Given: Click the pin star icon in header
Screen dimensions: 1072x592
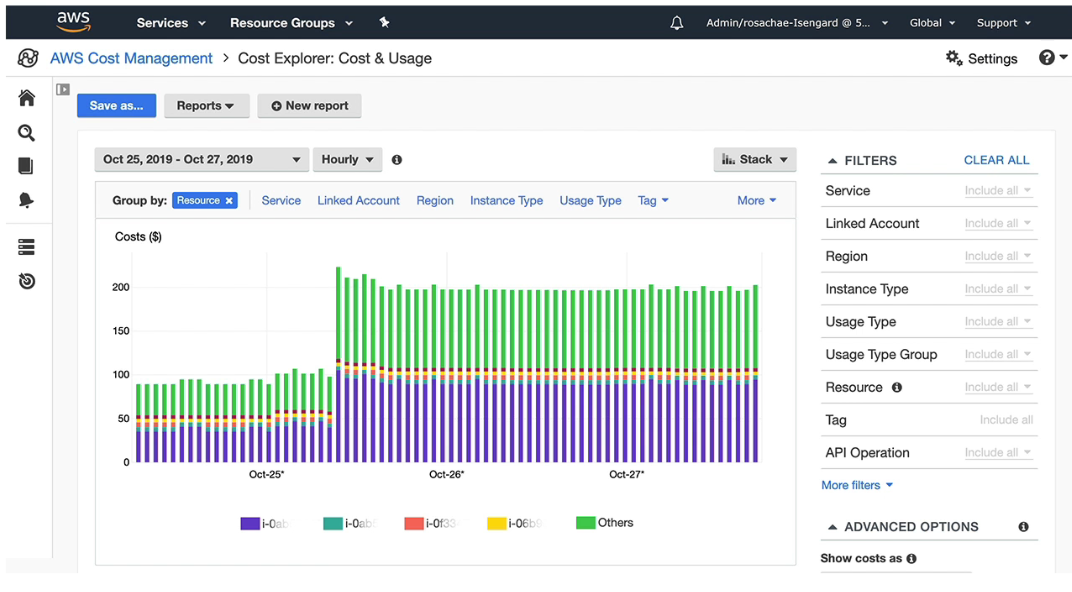Looking at the screenshot, I should point(384,23).
